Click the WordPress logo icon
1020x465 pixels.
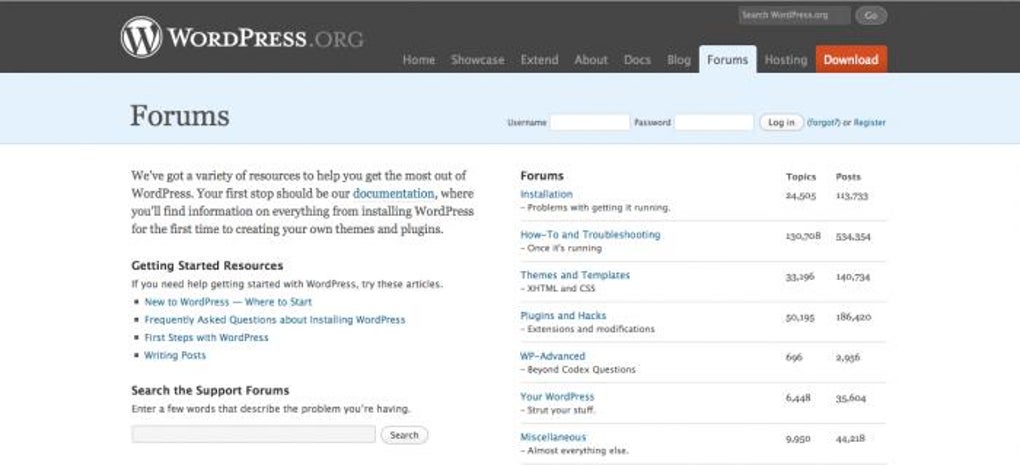tap(141, 38)
